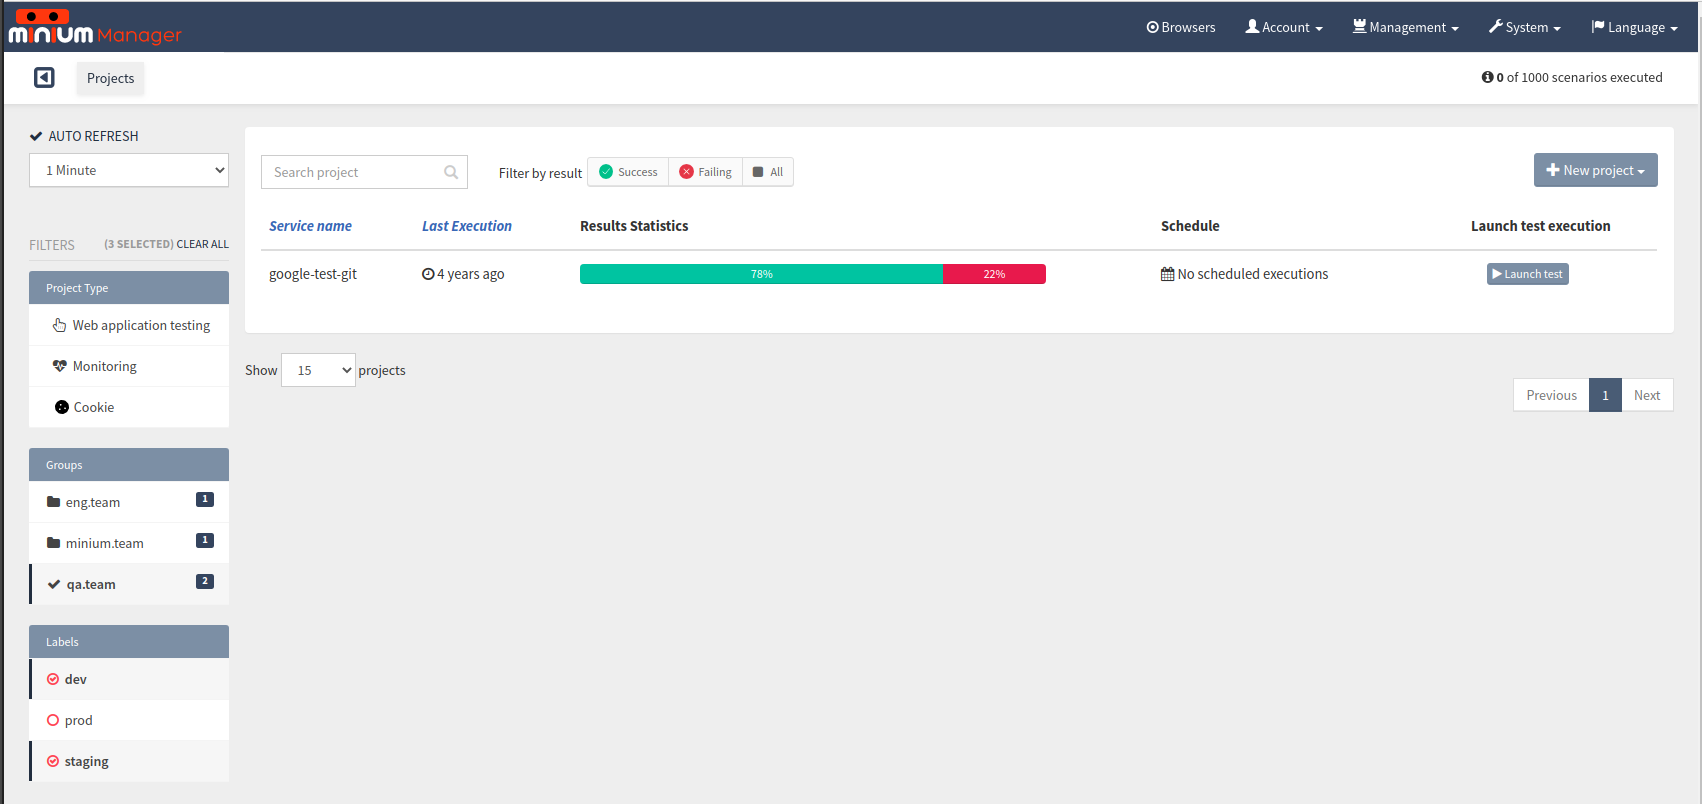Select the prod label filter

[129, 720]
